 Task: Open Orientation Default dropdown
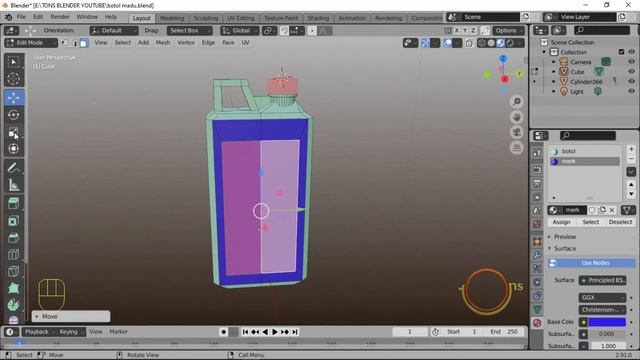click(x=113, y=31)
